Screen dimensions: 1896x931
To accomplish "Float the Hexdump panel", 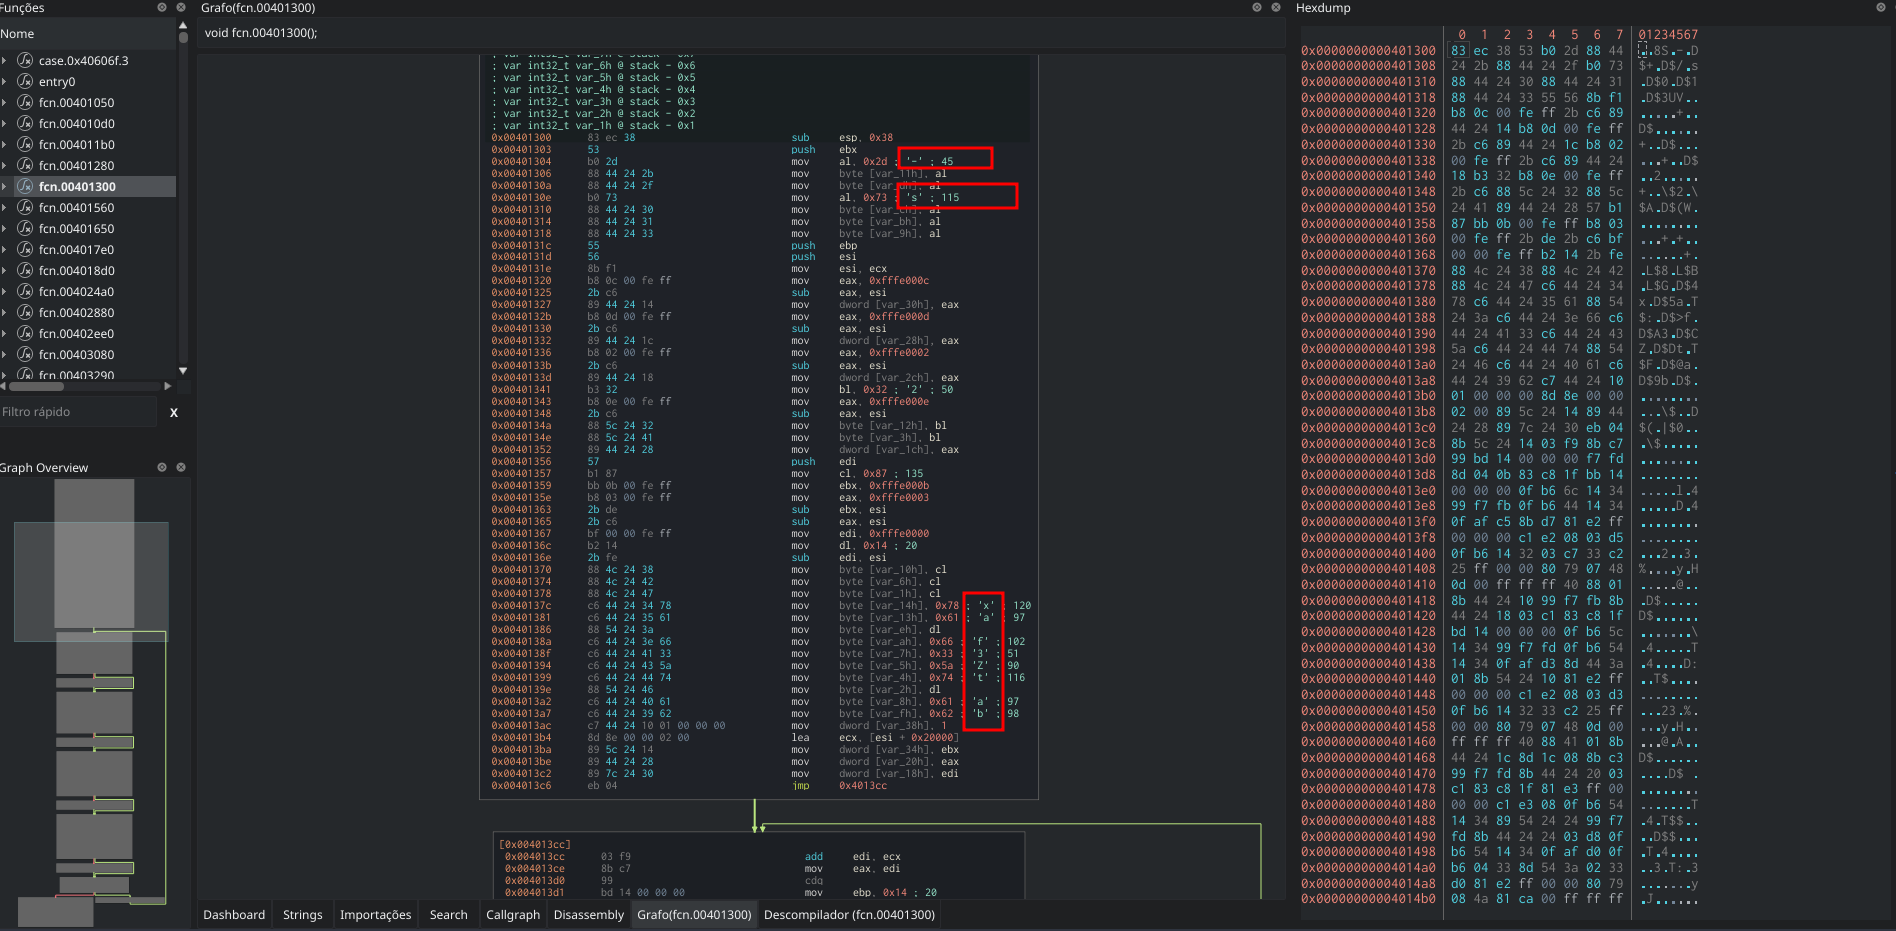I will [x=1881, y=7].
